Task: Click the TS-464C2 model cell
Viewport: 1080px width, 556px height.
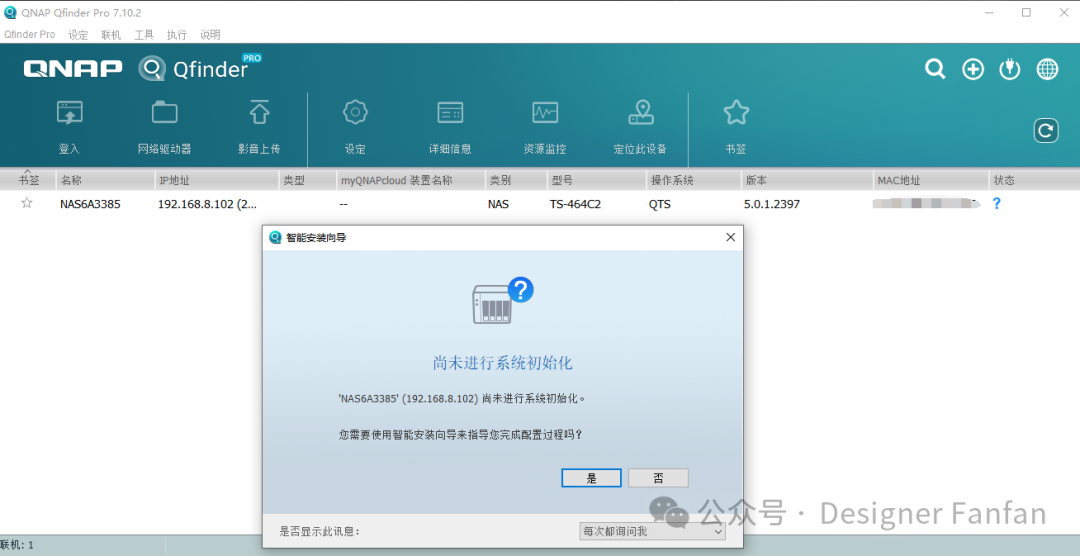Action: pos(575,204)
